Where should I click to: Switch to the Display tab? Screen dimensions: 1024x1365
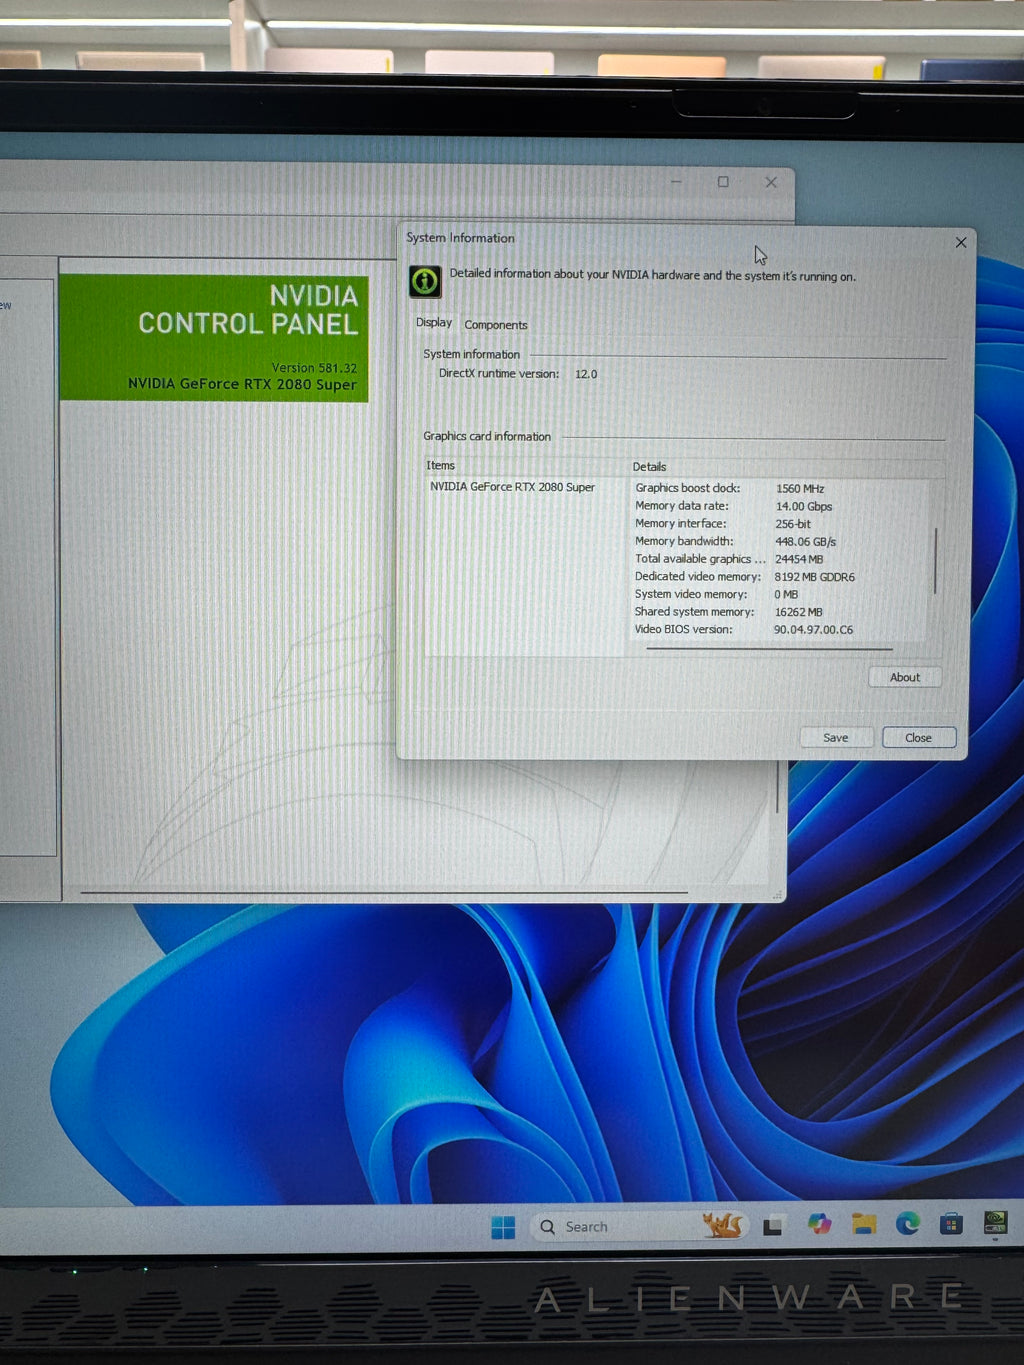coord(434,323)
